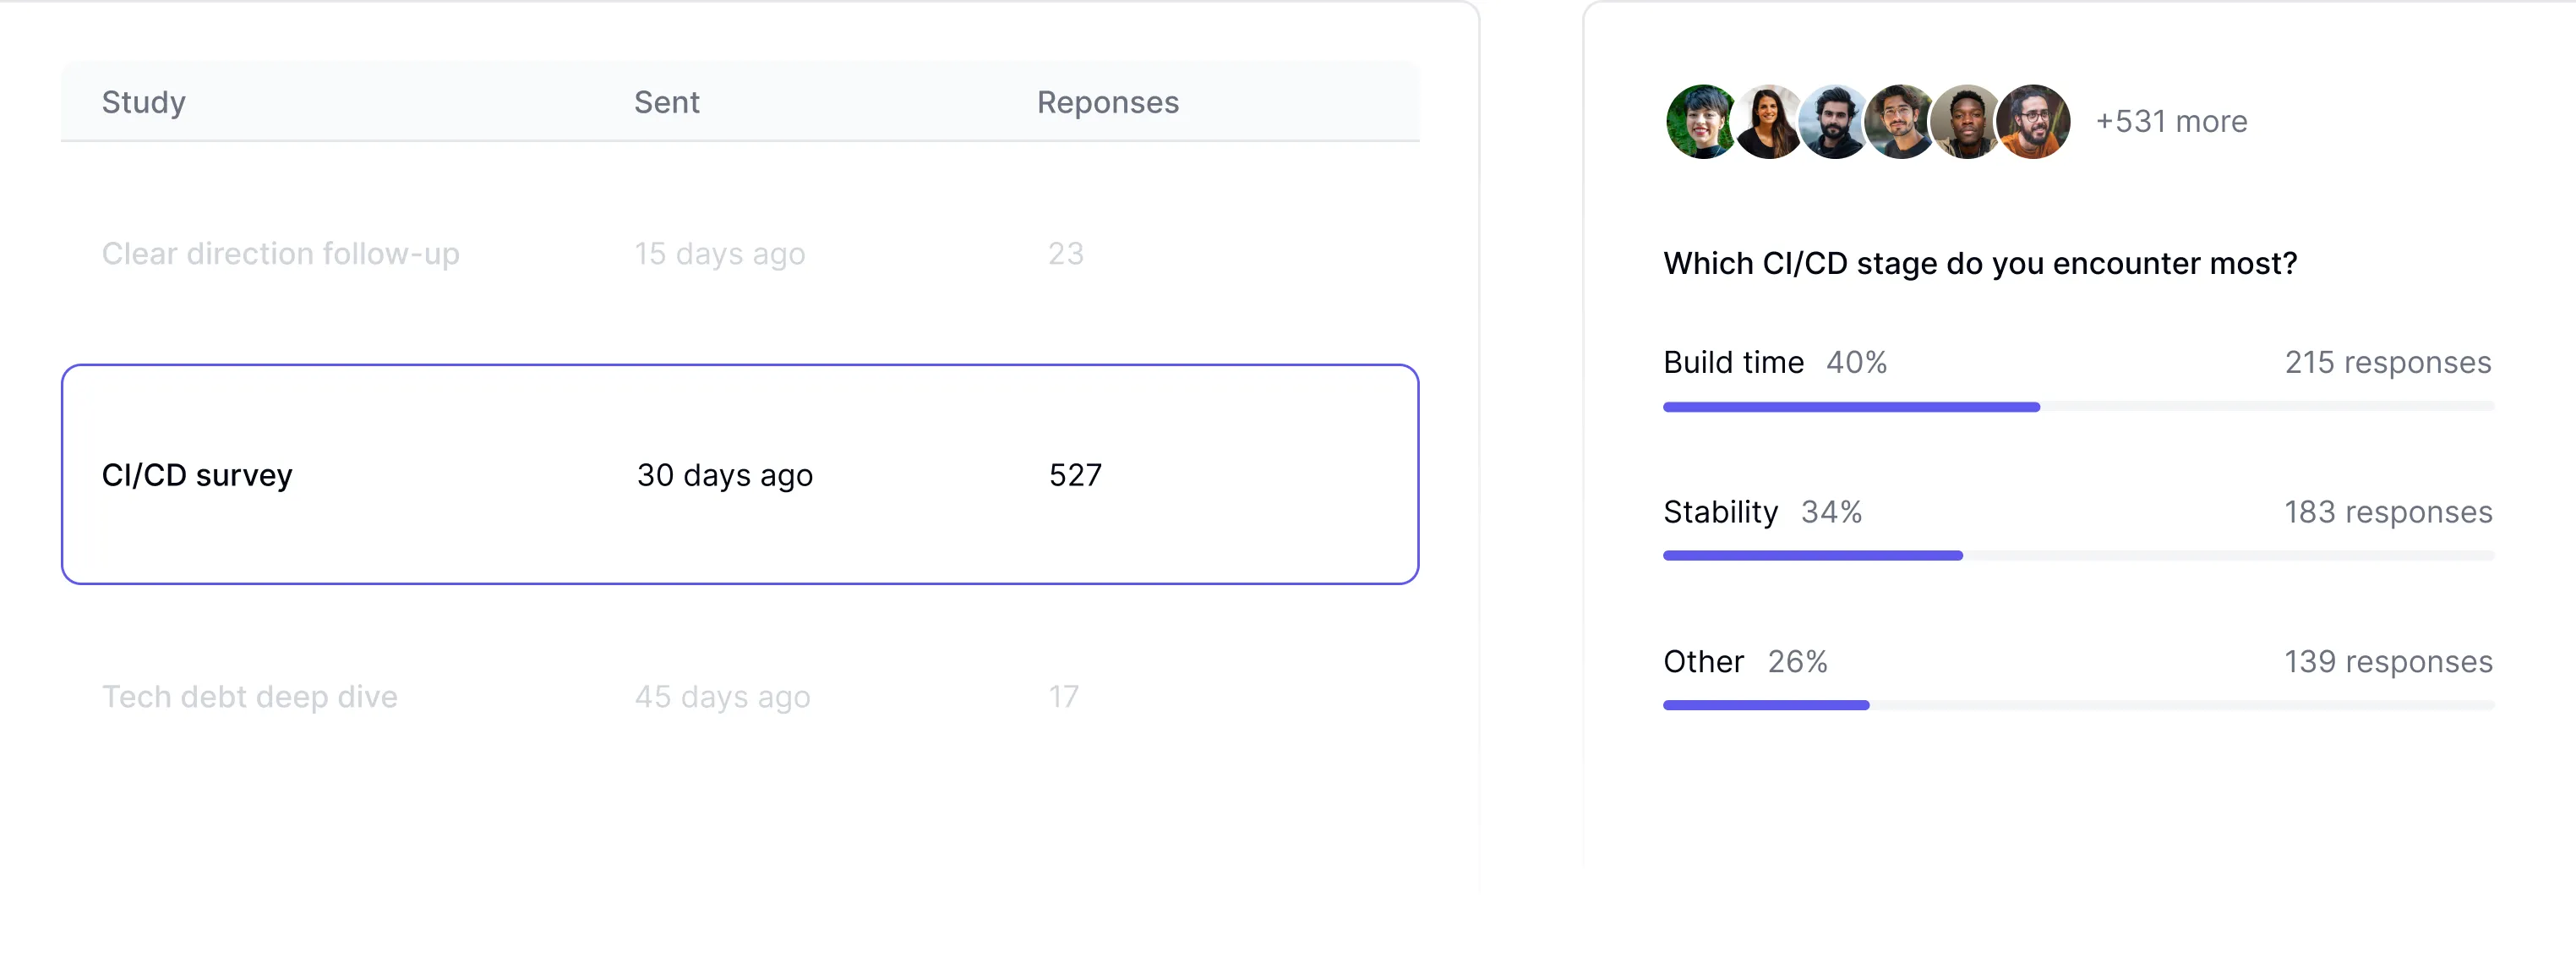Click the sixth avatar wearing glasses
Image resolution: width=2576 pixels, height=969 pixels.
[x=2034, y=122]
